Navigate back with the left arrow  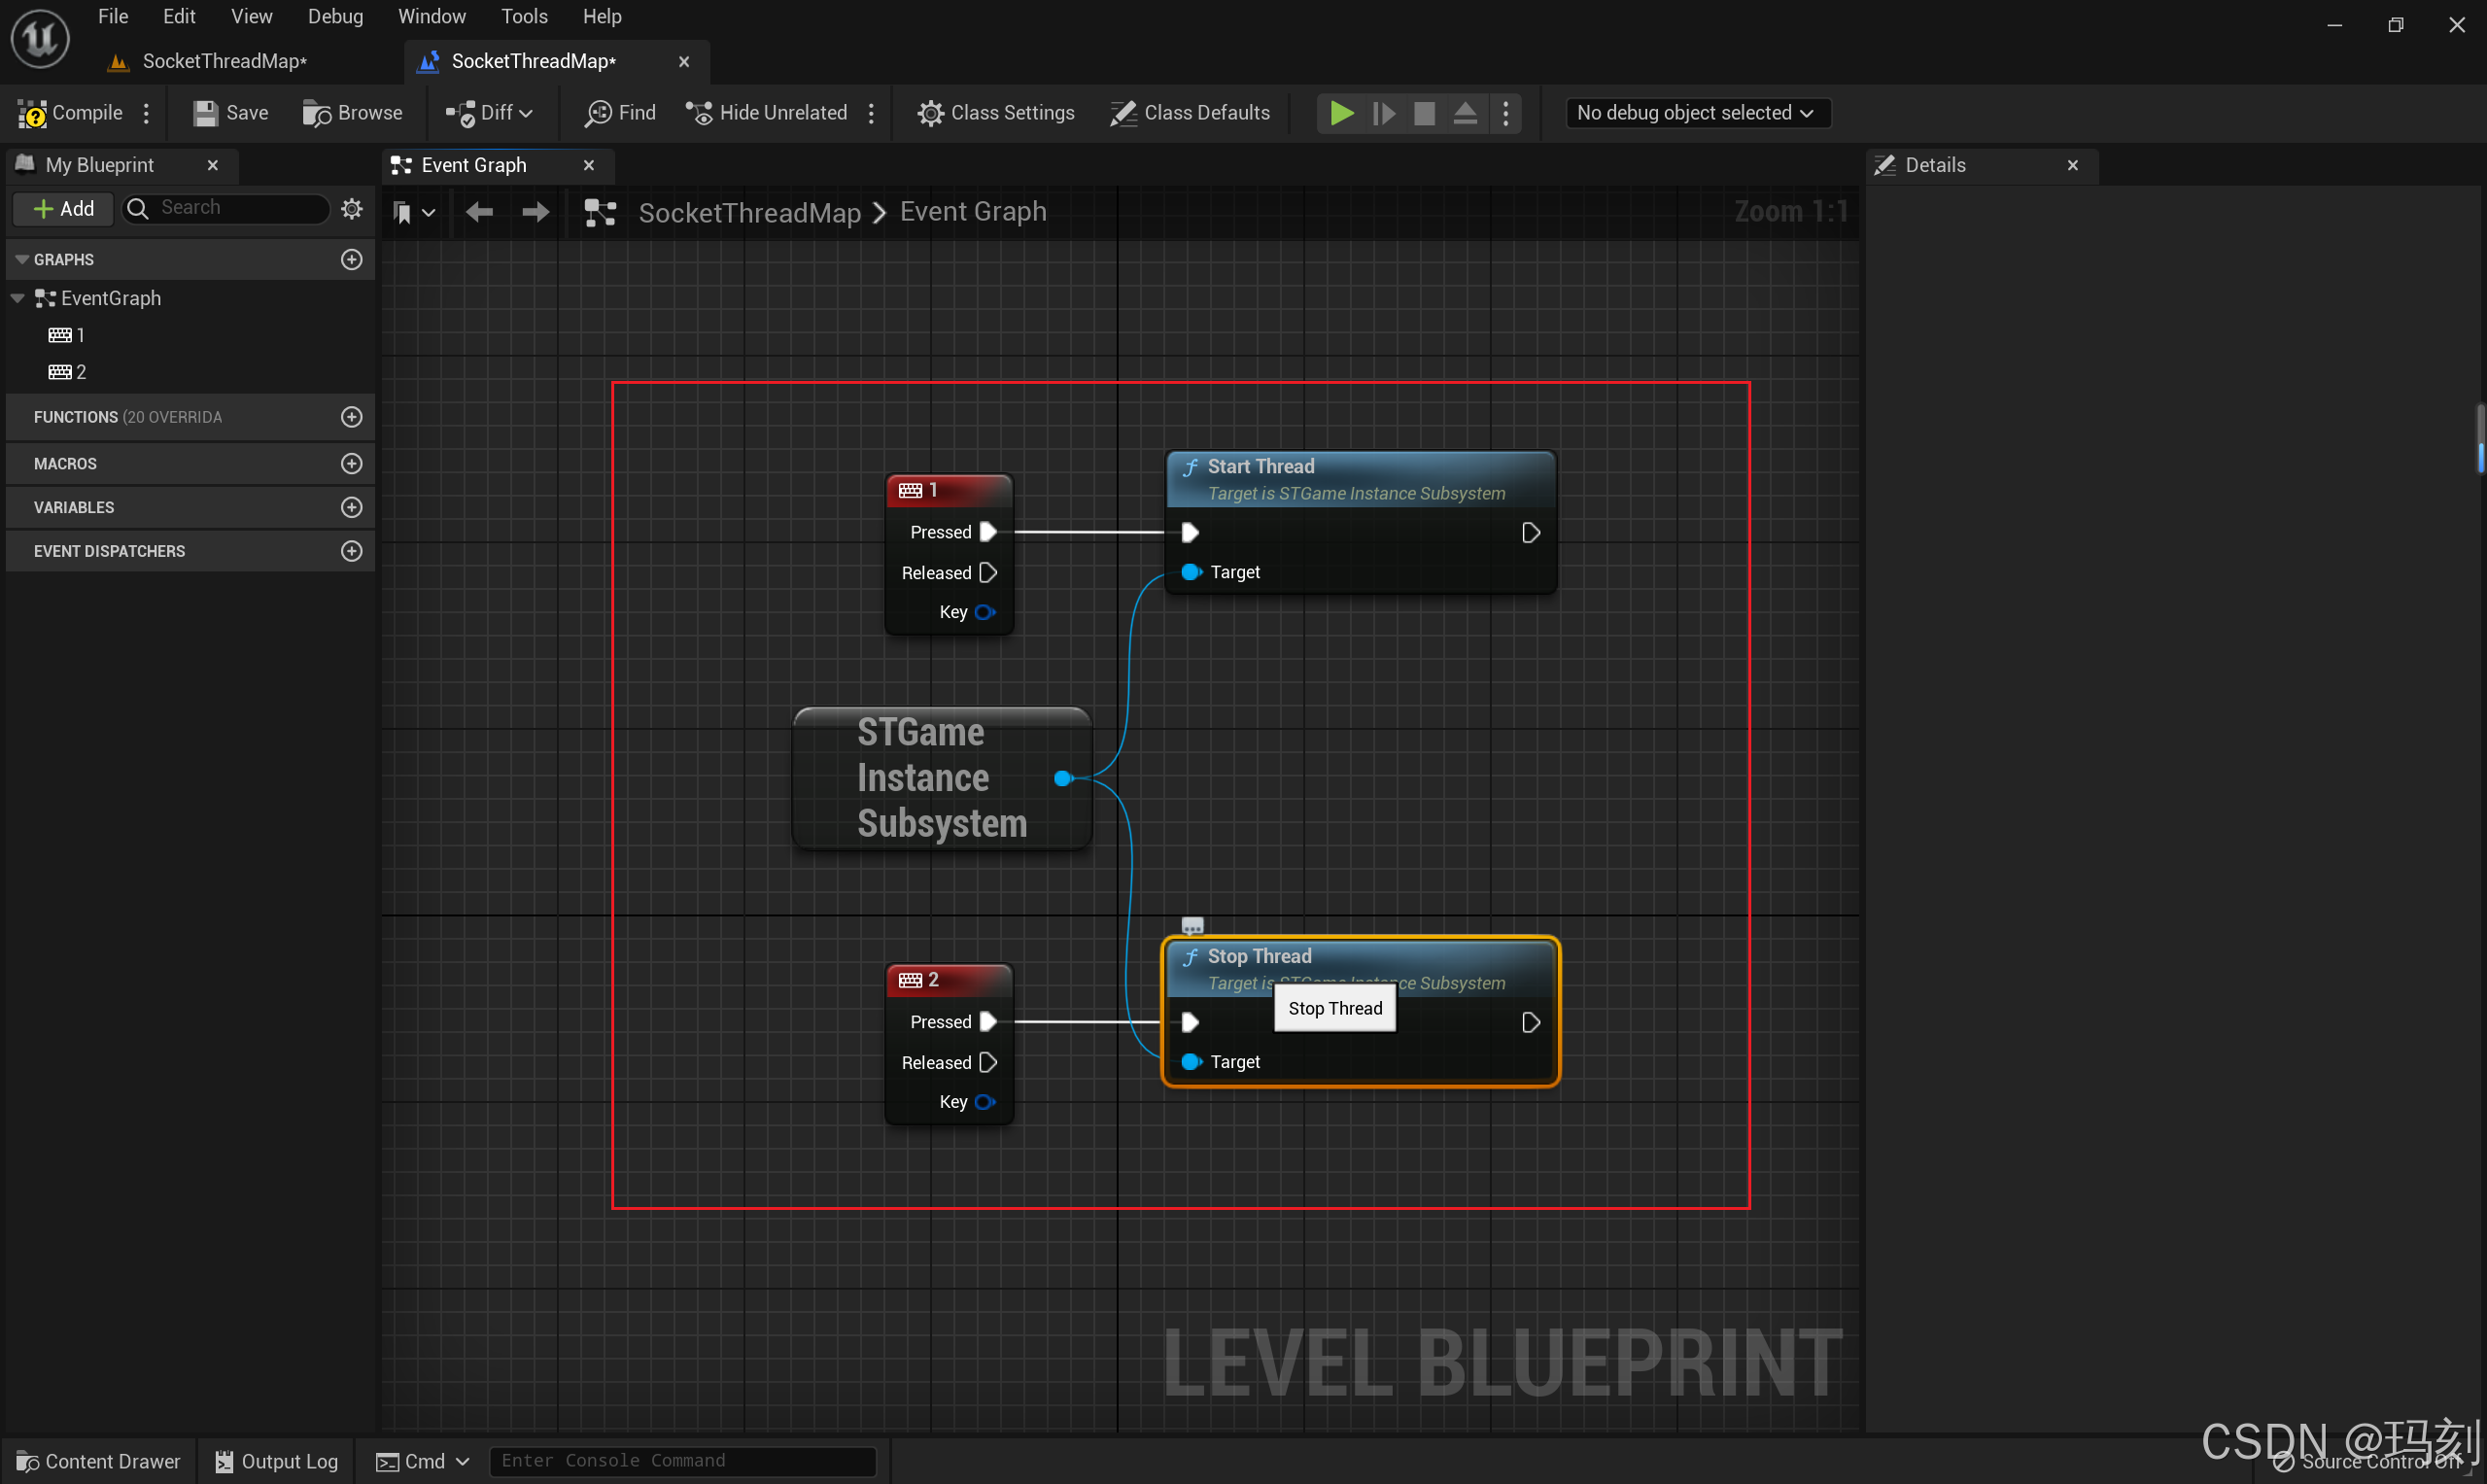coord(480,212)
